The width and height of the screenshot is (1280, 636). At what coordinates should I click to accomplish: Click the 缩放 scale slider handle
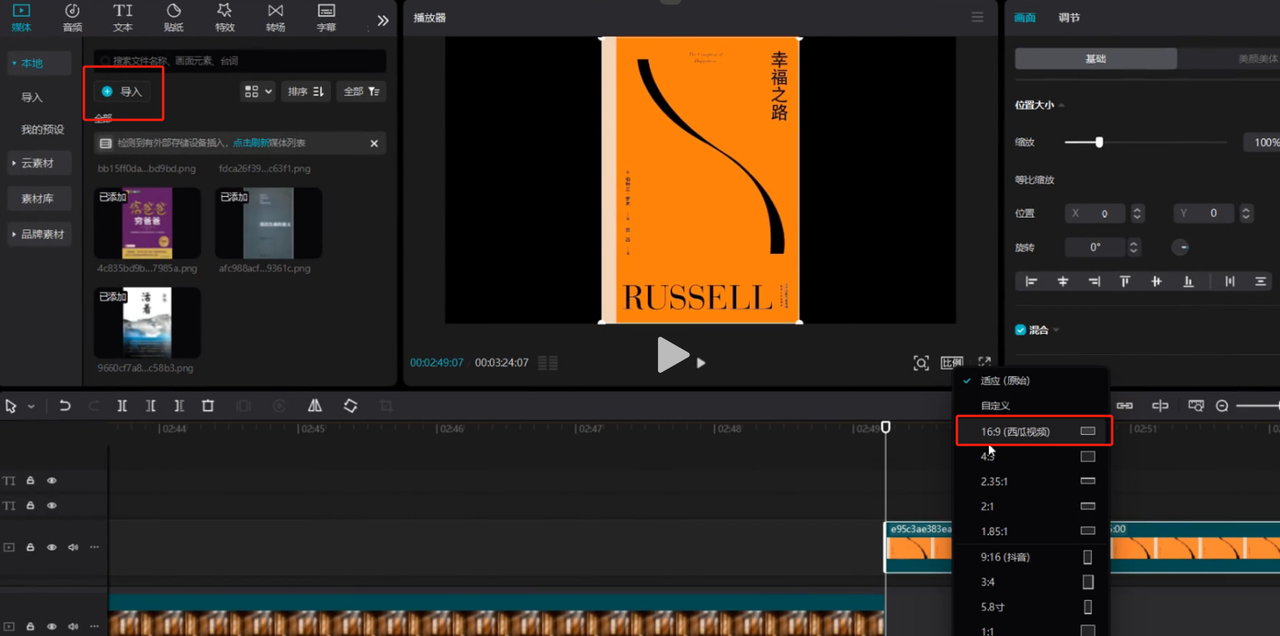1099,142
